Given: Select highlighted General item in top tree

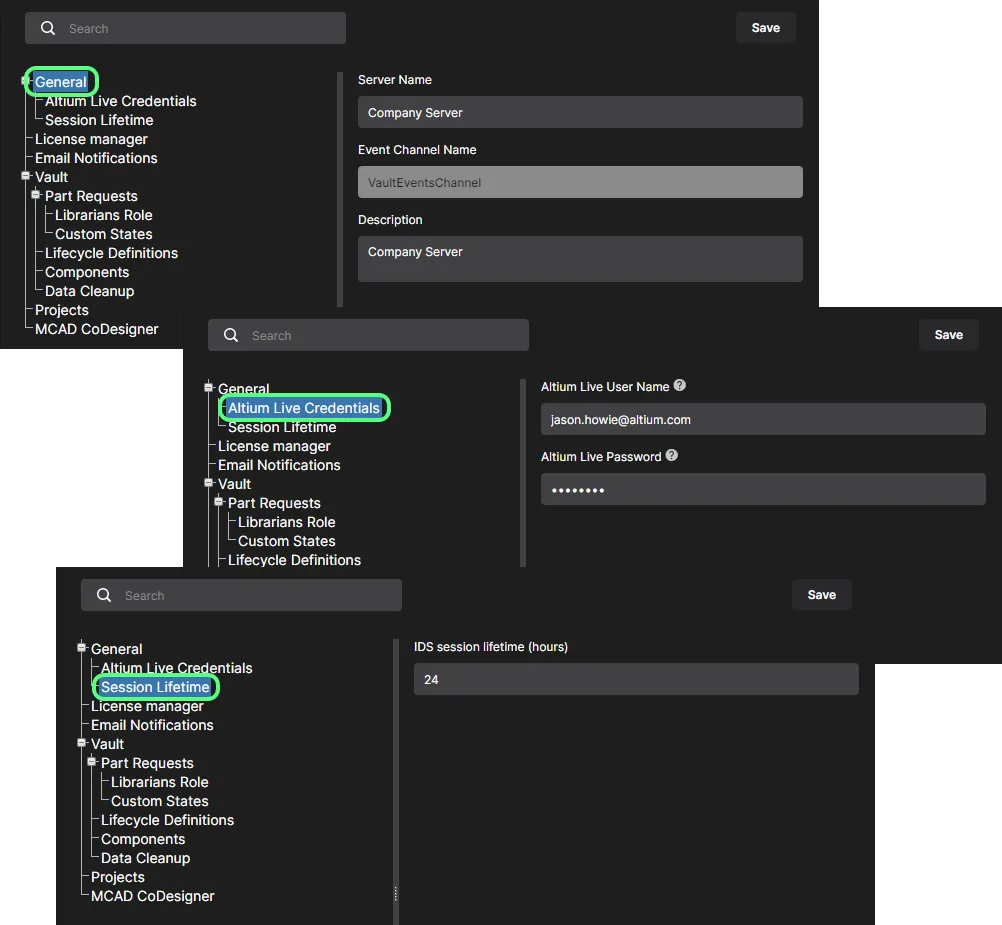Looking at the screenshot, I should point(61,82).
